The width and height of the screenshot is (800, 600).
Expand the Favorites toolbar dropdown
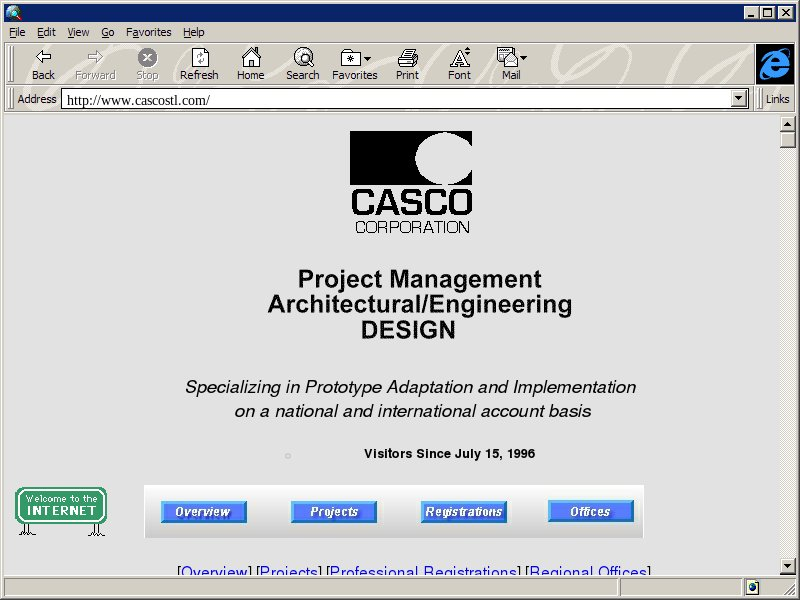point(367,59)
